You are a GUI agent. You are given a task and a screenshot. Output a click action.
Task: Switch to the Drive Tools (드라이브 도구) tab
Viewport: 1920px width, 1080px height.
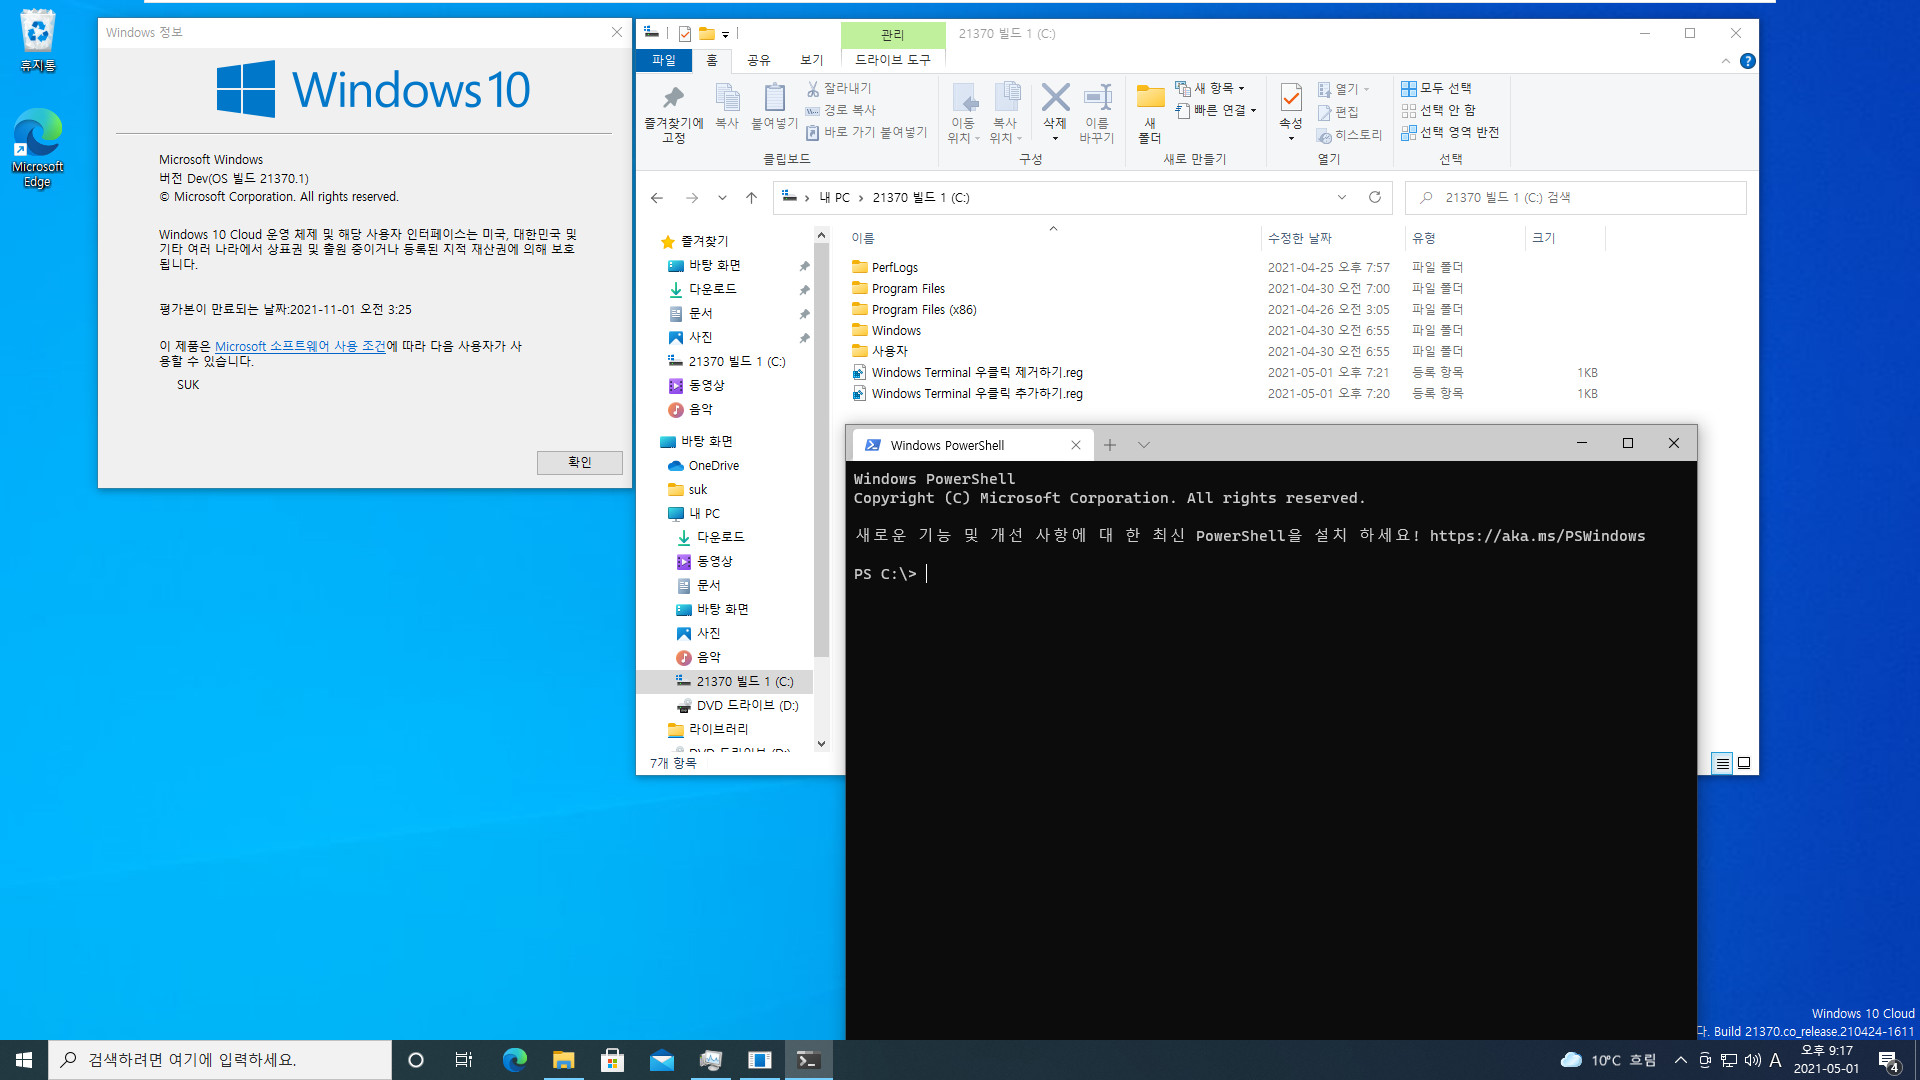[893, 60]
